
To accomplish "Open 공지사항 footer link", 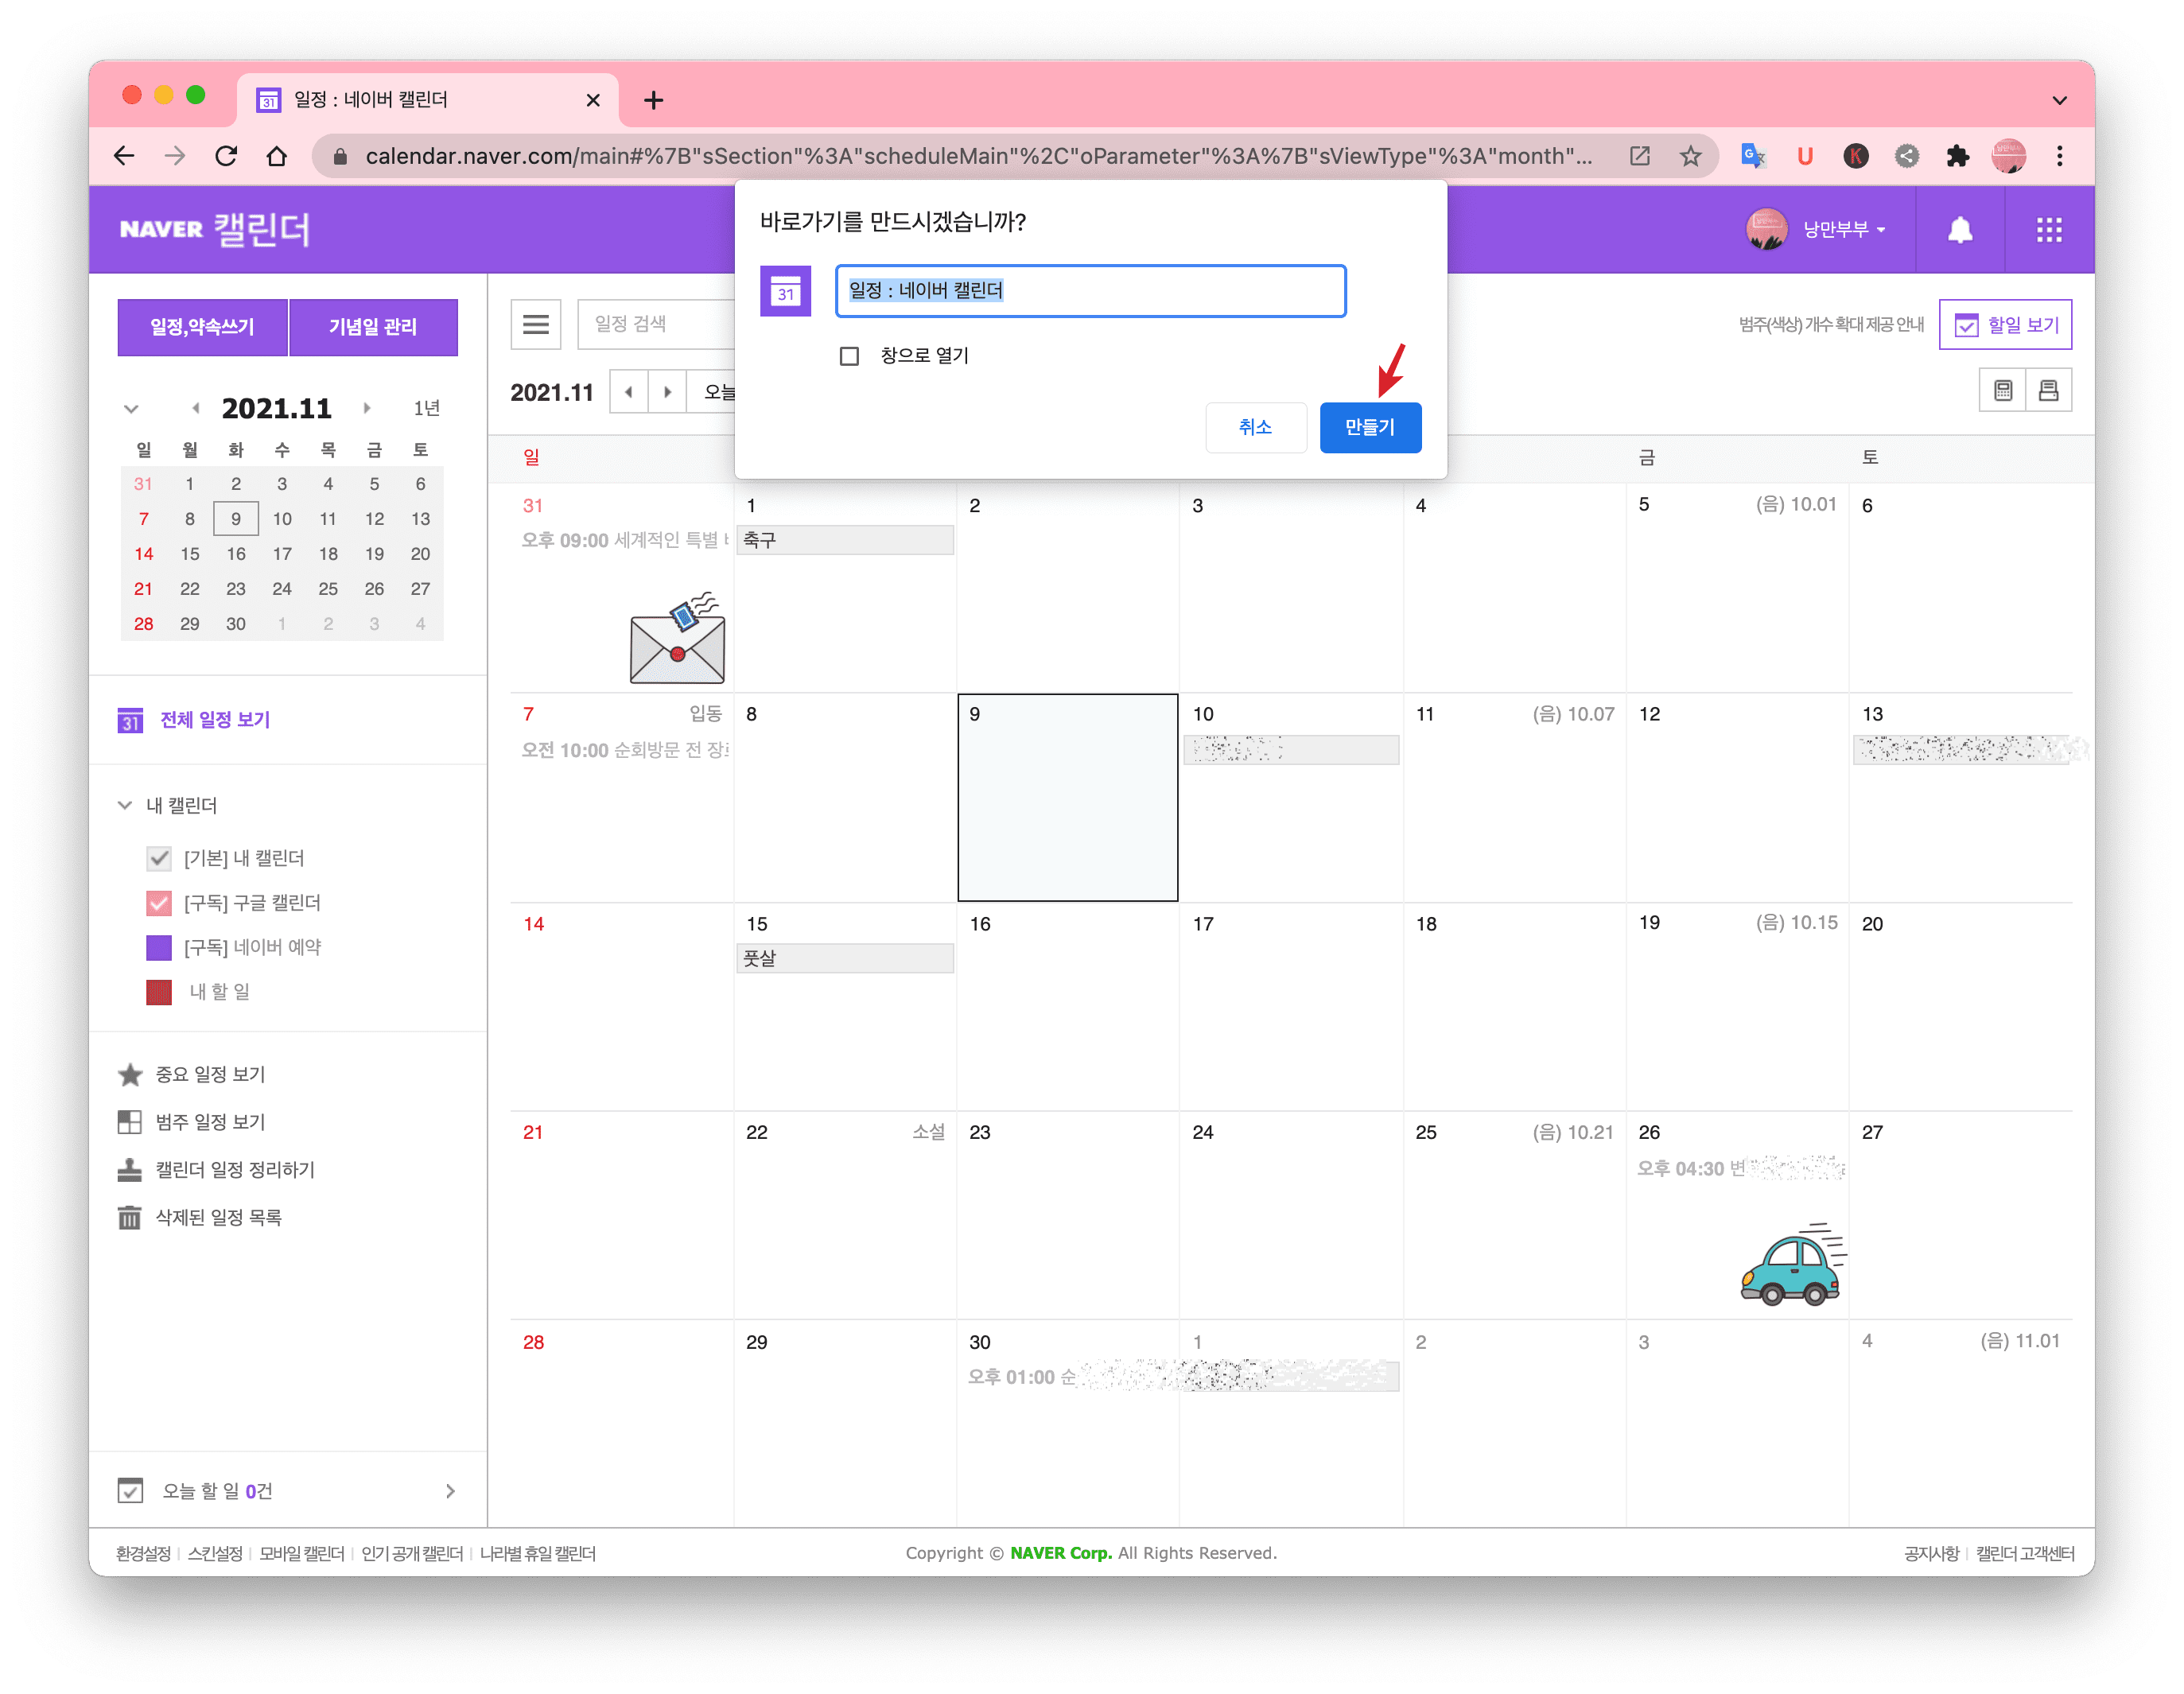I will (1931, 1553).
